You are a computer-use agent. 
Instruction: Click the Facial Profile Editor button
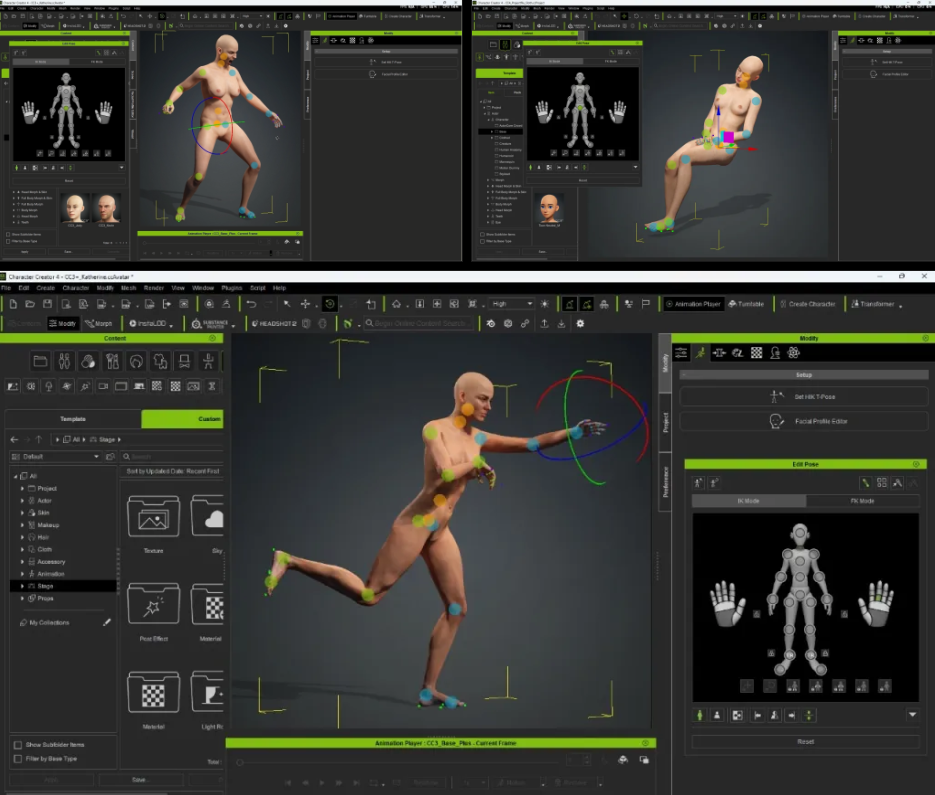pos(800,421)
